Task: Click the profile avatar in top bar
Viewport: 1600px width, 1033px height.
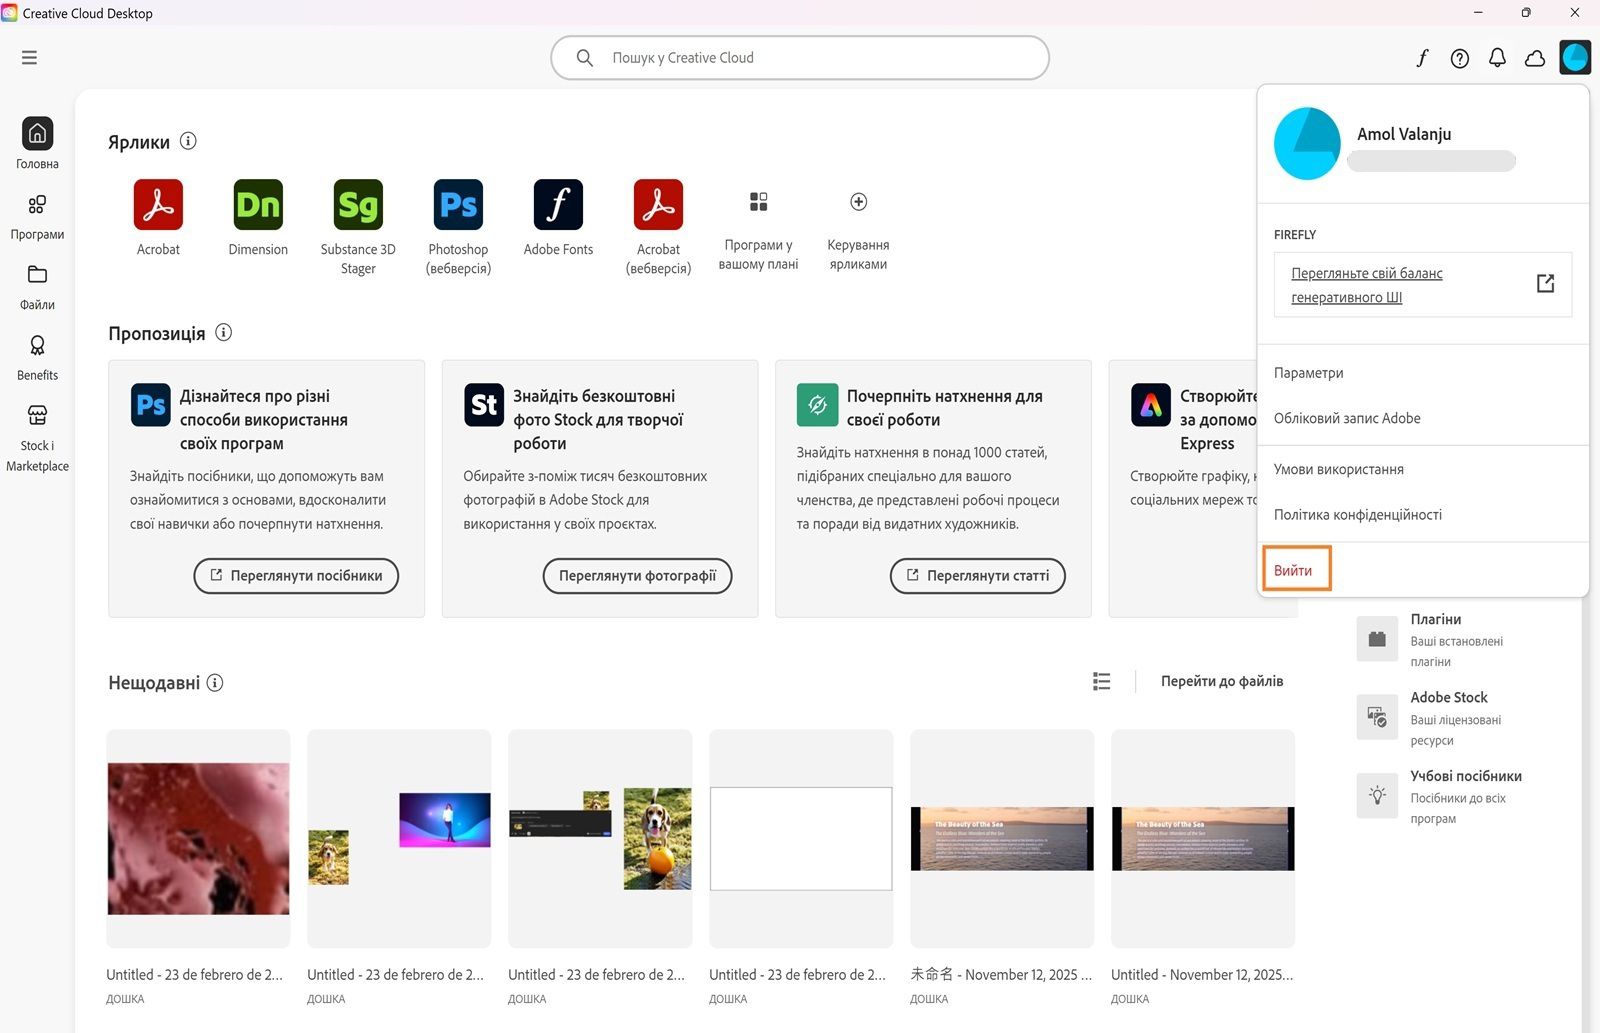Action: (x=1575, y=58)
